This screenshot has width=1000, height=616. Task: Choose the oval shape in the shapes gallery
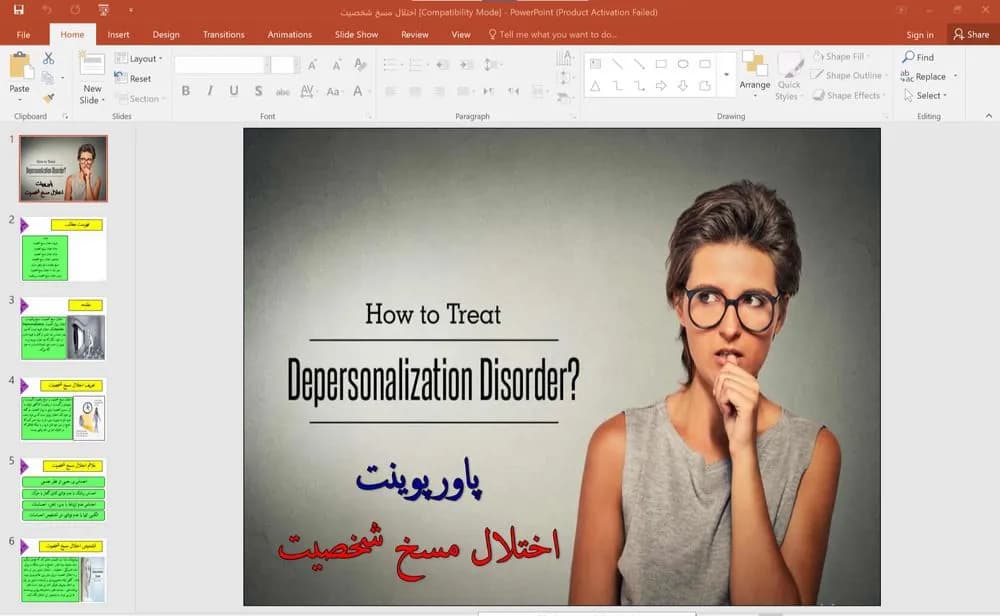[683, 64]
